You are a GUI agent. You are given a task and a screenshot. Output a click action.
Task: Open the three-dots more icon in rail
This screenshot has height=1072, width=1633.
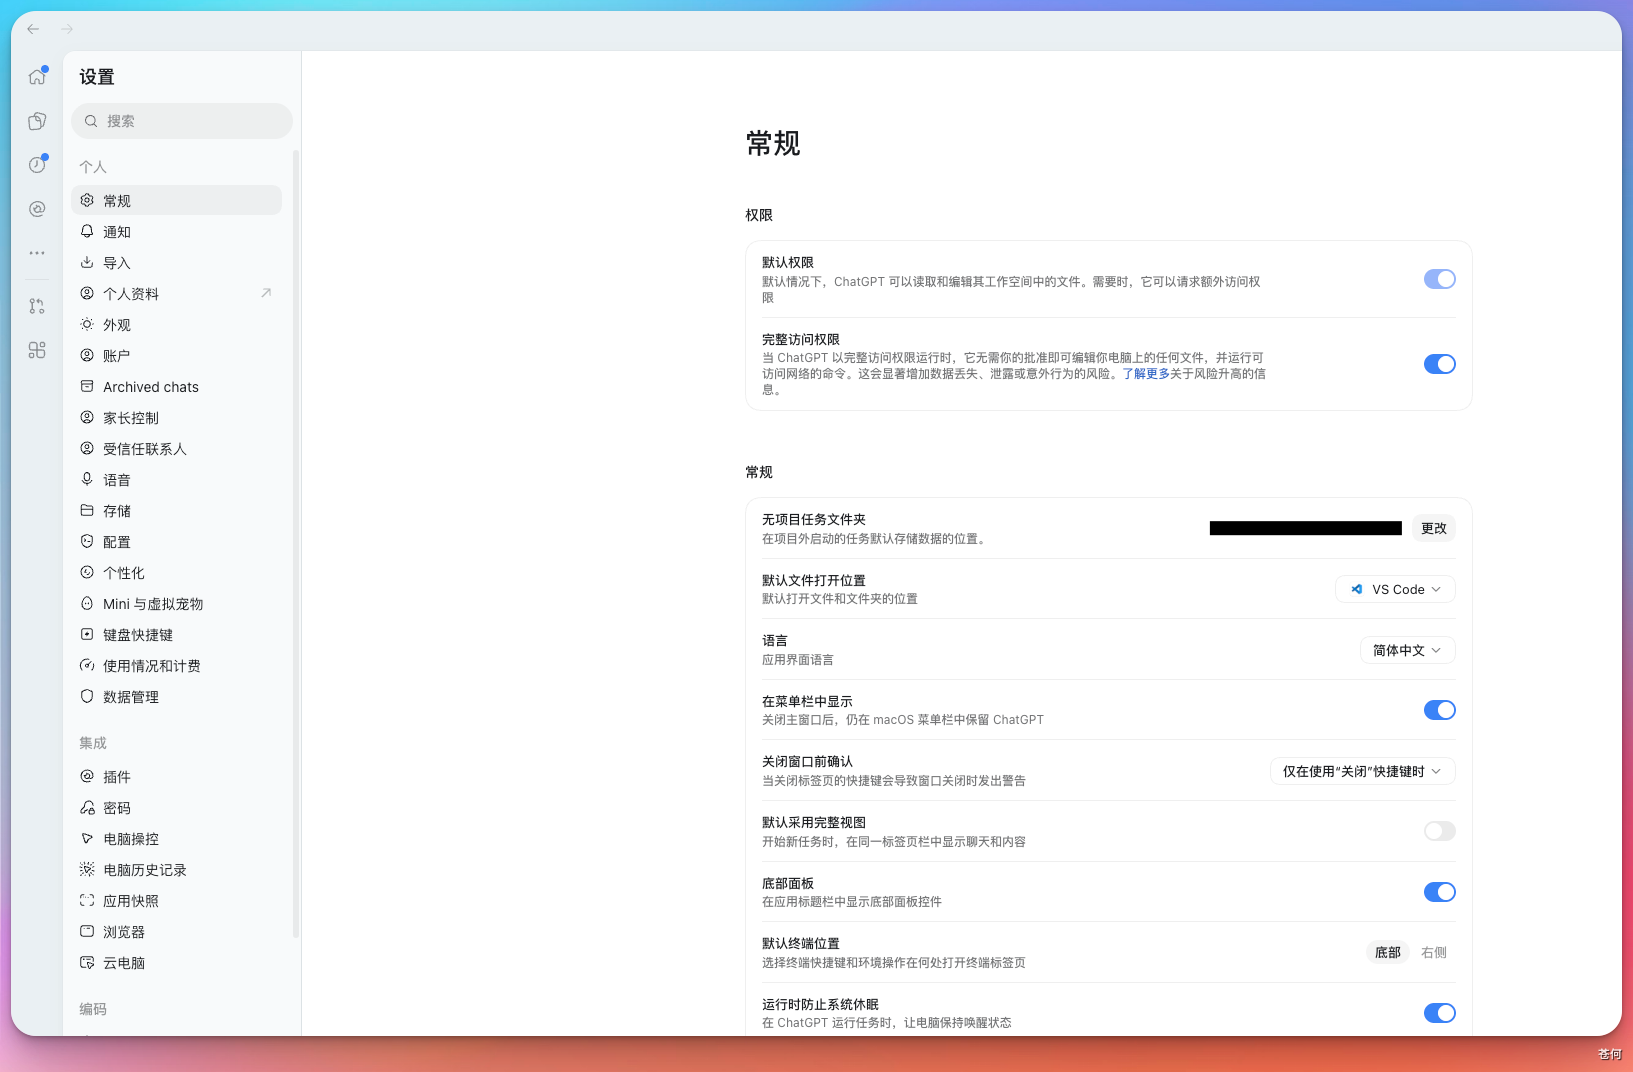click(x=37, y=253)
